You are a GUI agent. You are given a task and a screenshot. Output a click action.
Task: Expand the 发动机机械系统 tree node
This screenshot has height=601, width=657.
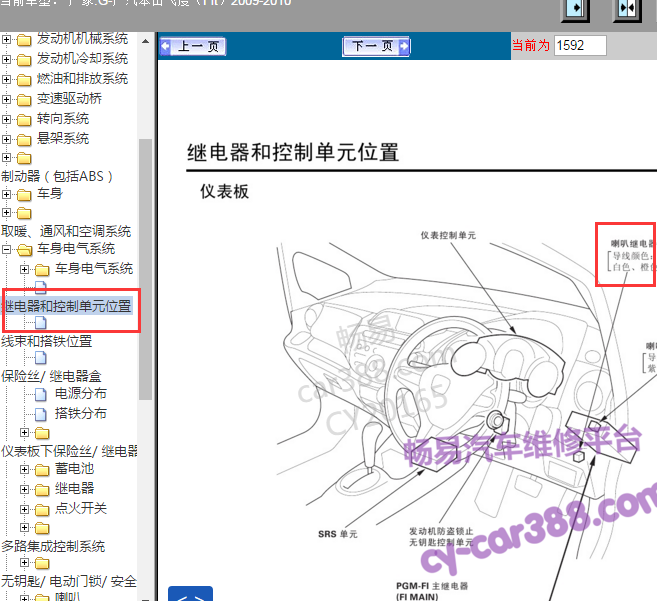tap(6, 39)
